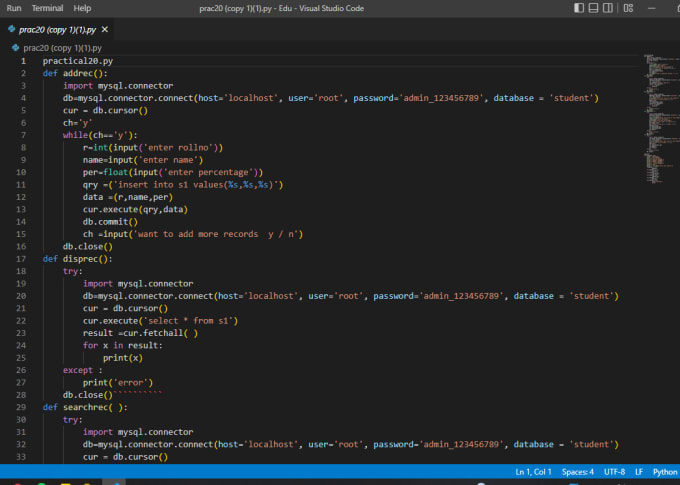Click line number 29 in the gutter
The image size is (680, 485).
pos(21,407)
